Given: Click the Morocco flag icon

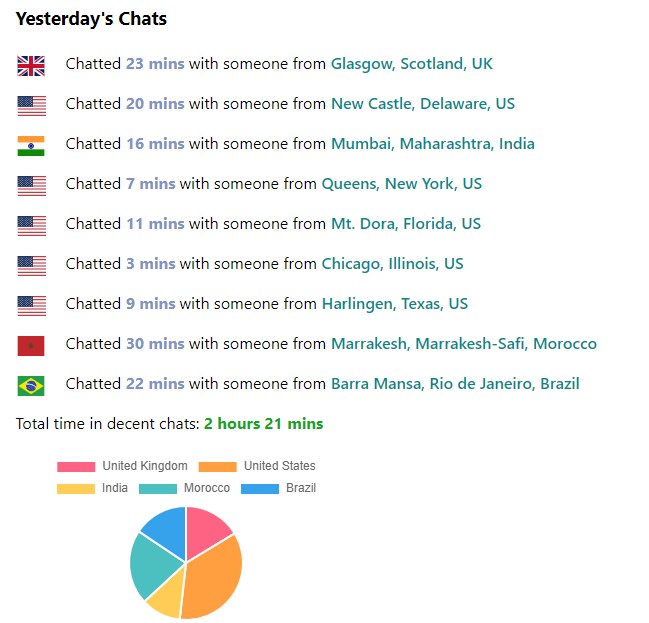Looking at the screenshot, I should click(31, 346).
